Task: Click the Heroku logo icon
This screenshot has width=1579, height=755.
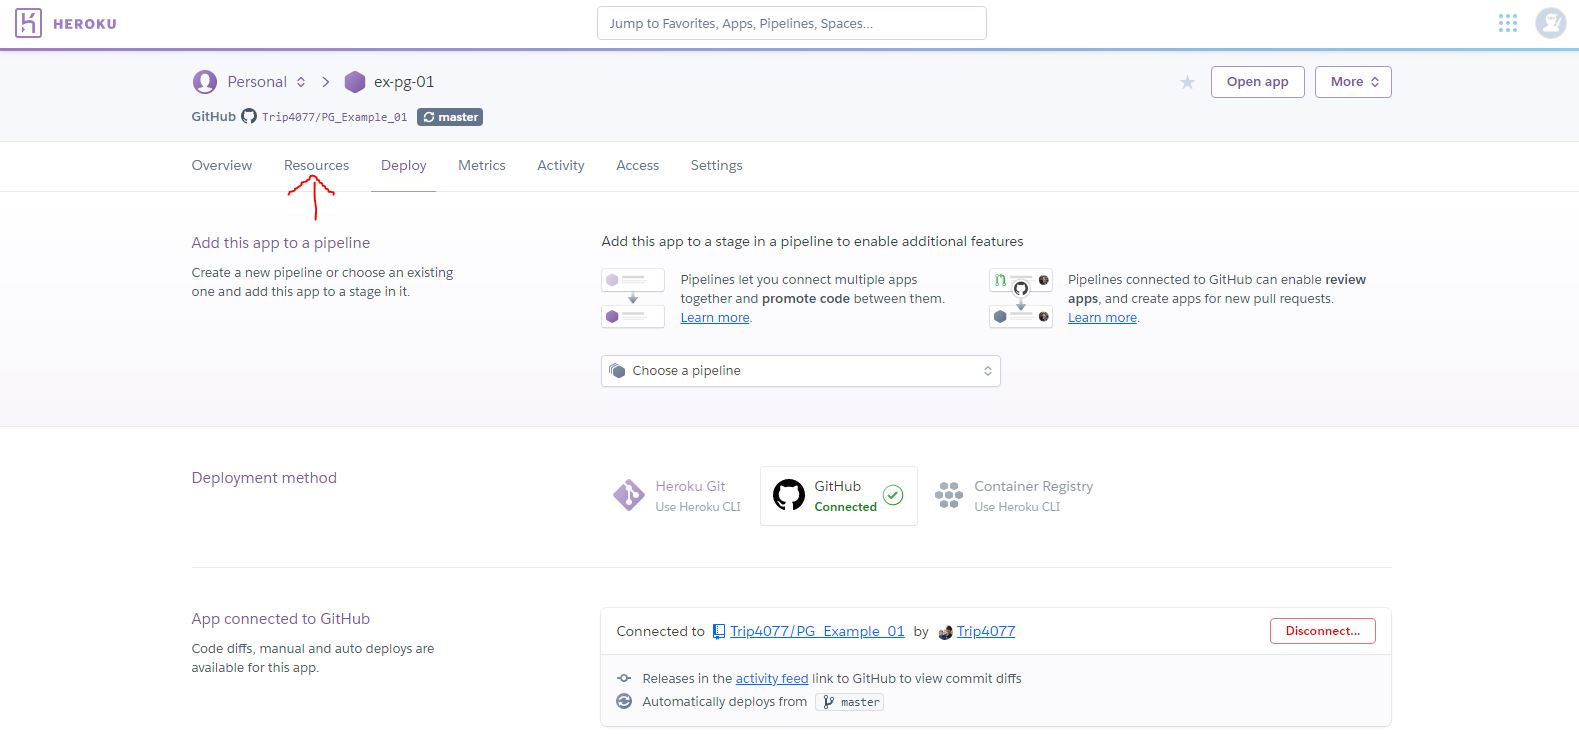Action: tap(29, 23)
